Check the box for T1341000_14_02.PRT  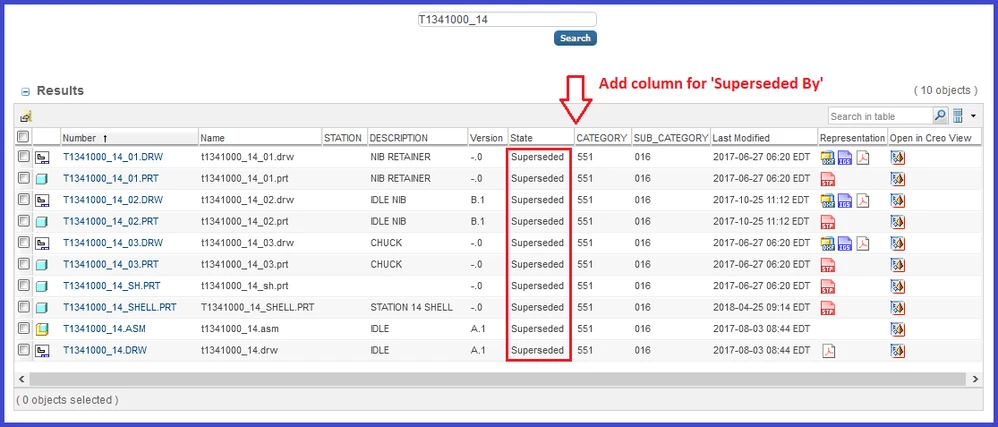[x=24, y=221]
